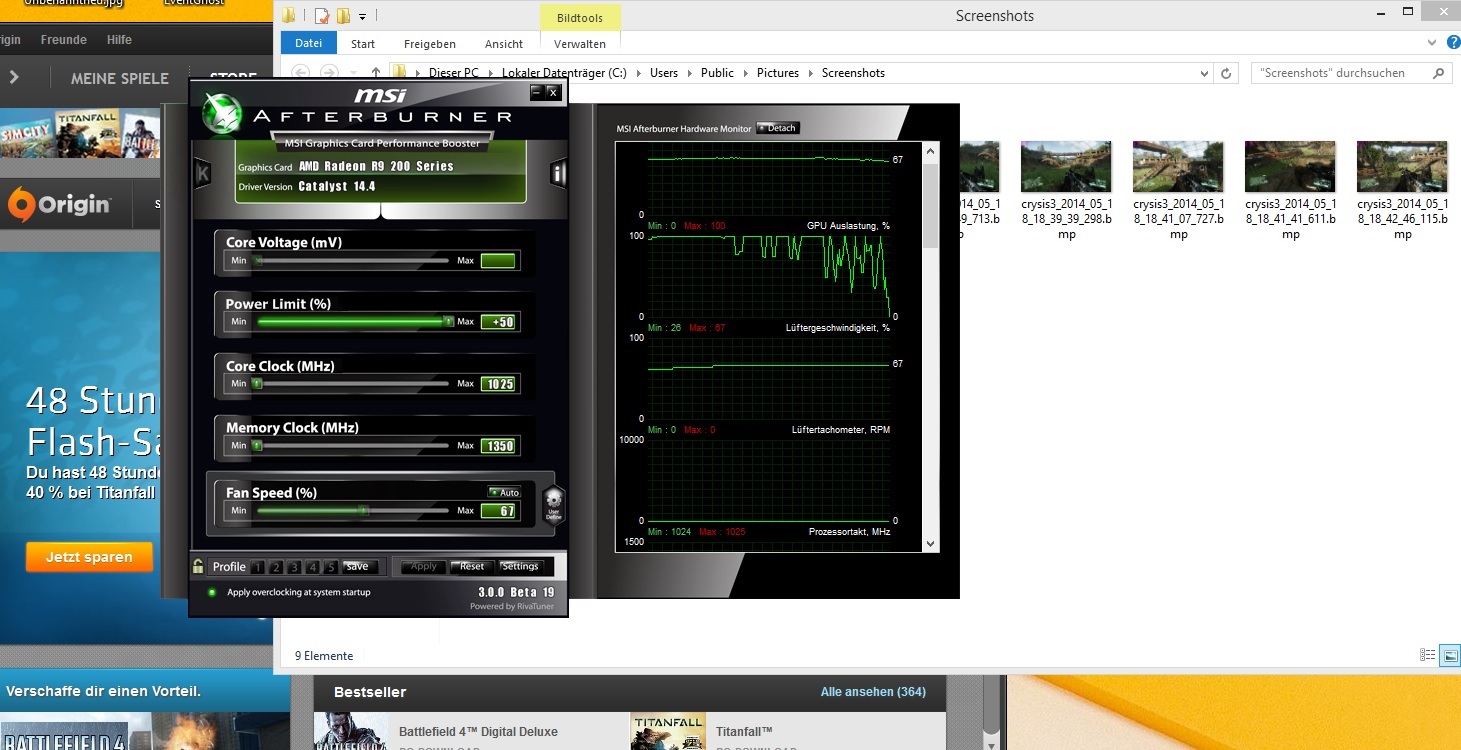Switch to Origin MEINE SPIELE tab

click(x=120, y=78)
